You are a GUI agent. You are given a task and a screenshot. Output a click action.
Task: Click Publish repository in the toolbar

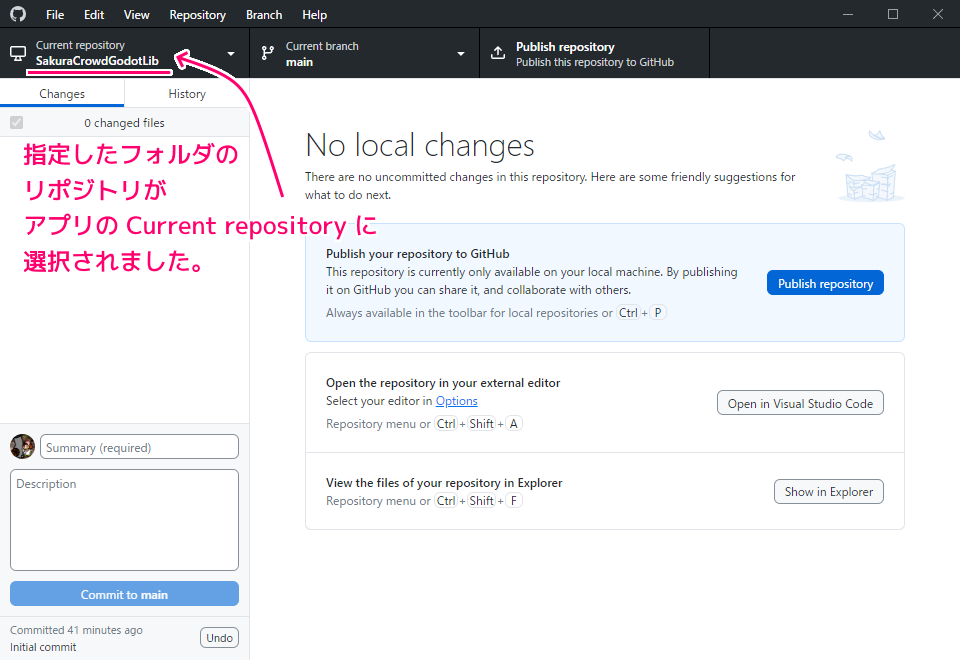click(594, 53)
